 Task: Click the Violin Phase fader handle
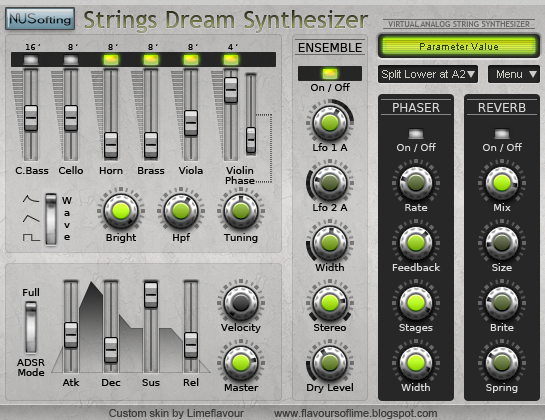(251, 140)
